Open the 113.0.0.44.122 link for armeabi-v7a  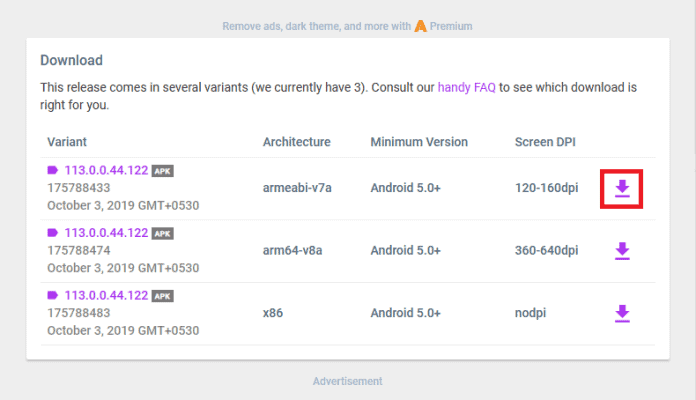pos(106,170)
